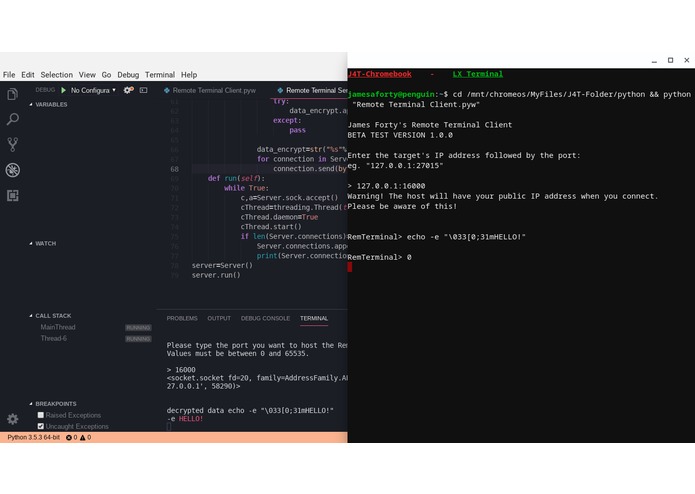This screenshot has height=494, width=695.
Task: Toggle Raised Exceptions breakpoint checkbox
Action: tap(41, 415)
